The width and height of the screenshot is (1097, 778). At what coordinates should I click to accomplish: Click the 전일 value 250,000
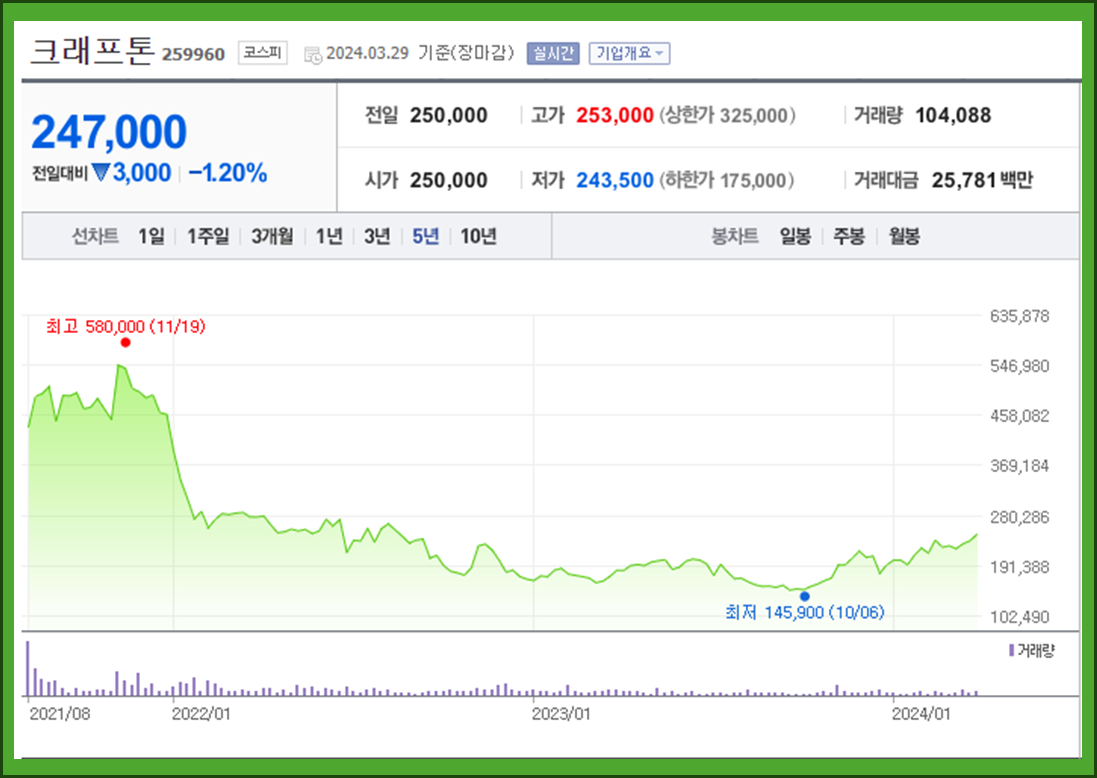pyautogui.click(x=448, y=115)
